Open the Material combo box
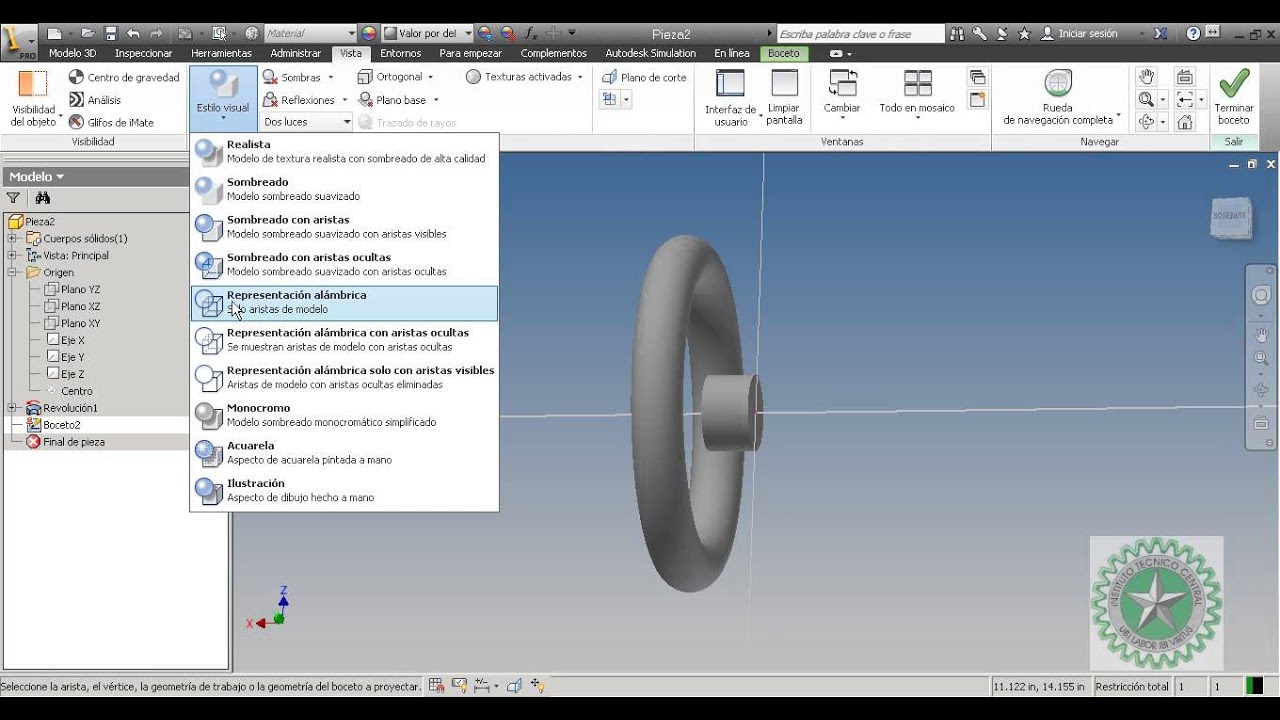 (310, 33)
